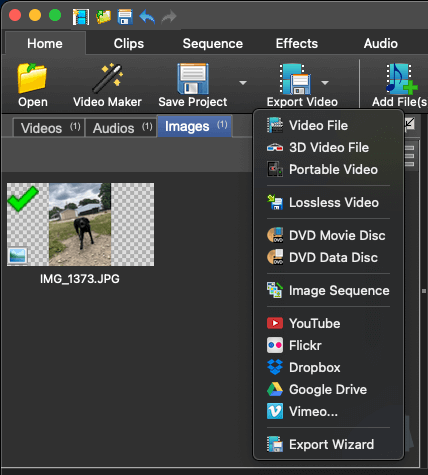Open the Effects ribbon tab

tap(297, 43)
